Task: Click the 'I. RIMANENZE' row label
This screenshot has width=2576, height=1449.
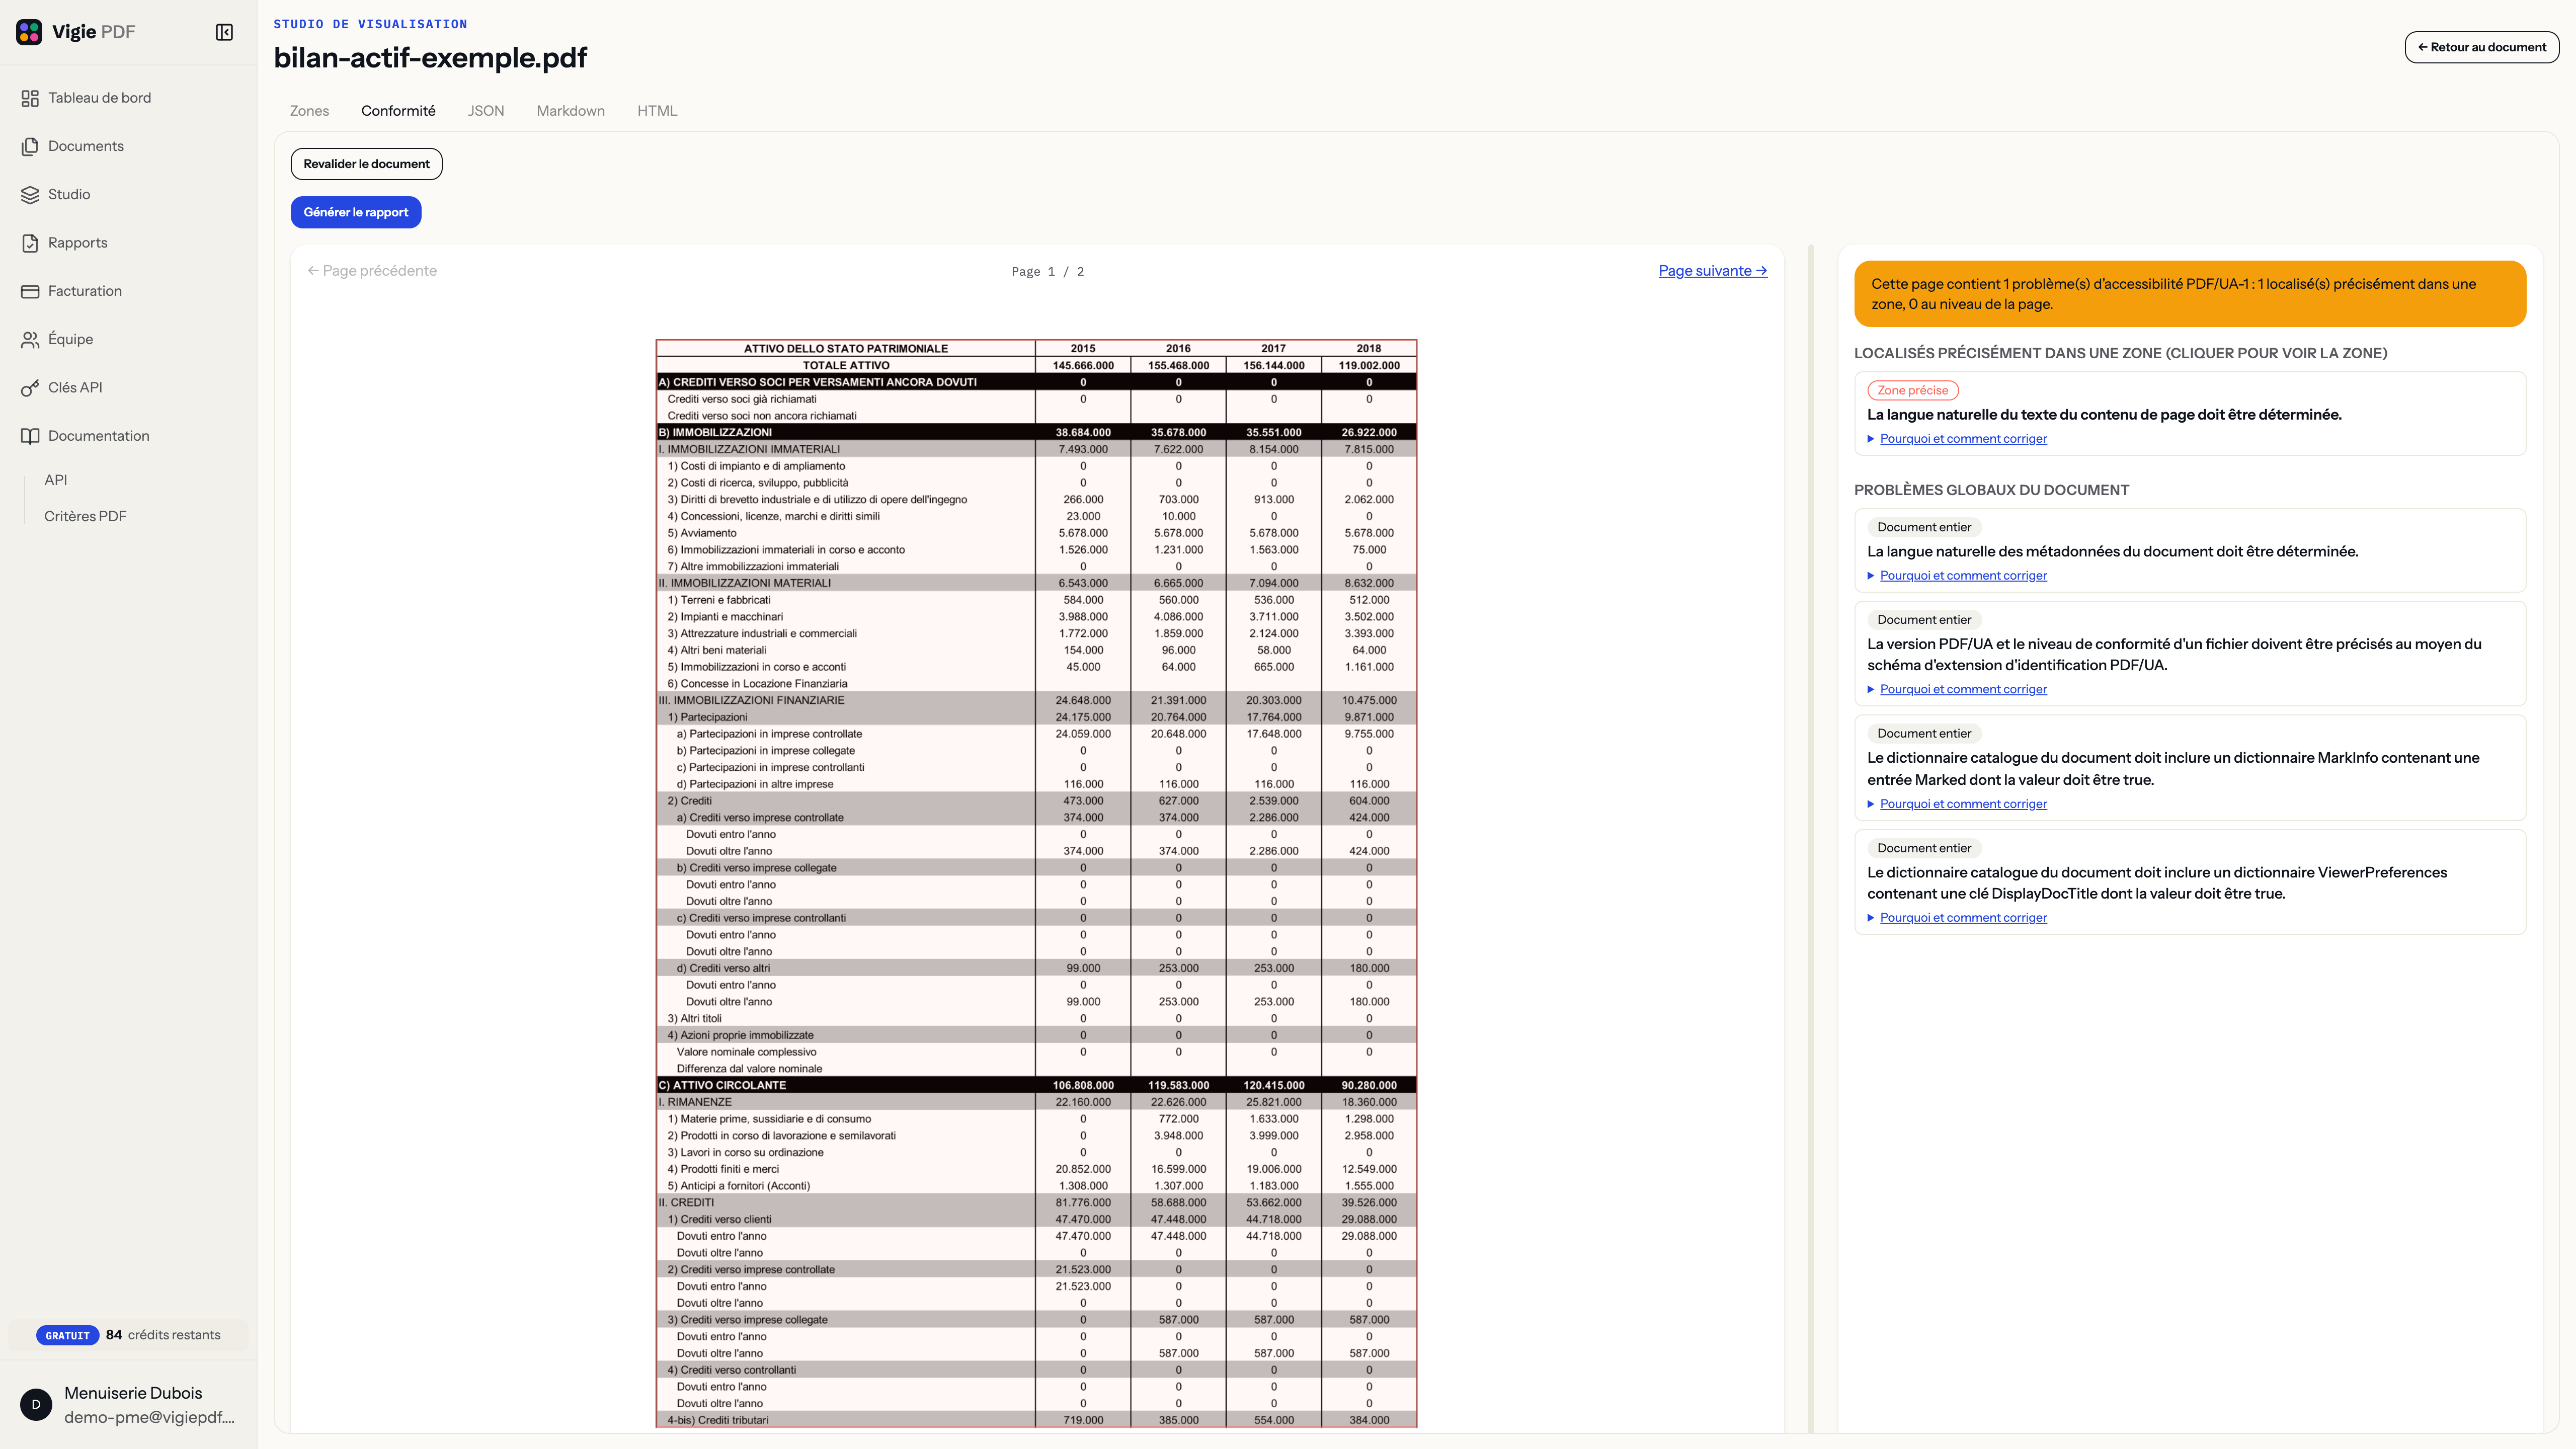Action: point(695,1102)
